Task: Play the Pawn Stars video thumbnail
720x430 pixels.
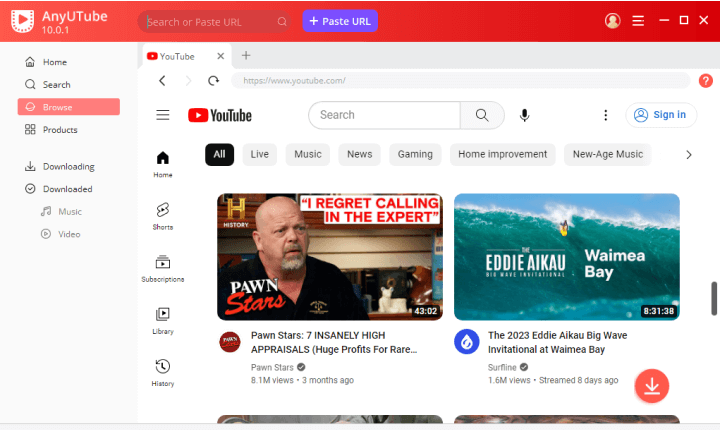Action: coord(330,257)
